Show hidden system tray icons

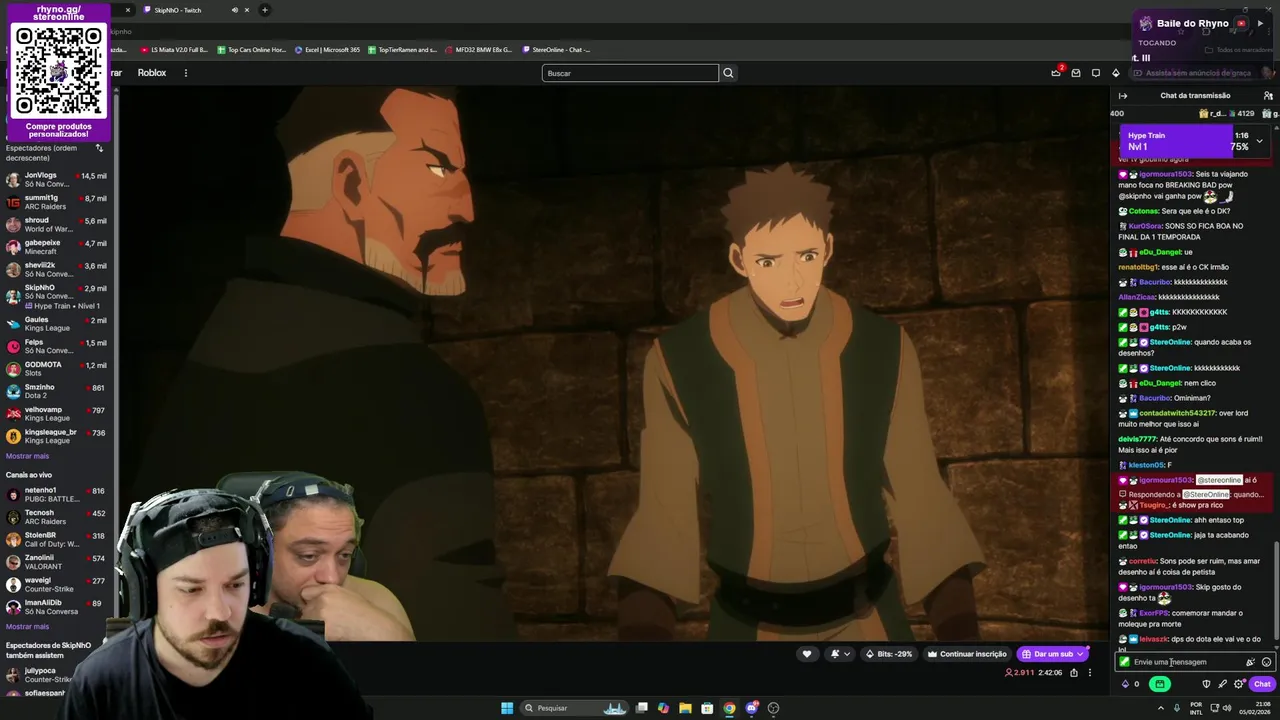(x=1162, y=708)
